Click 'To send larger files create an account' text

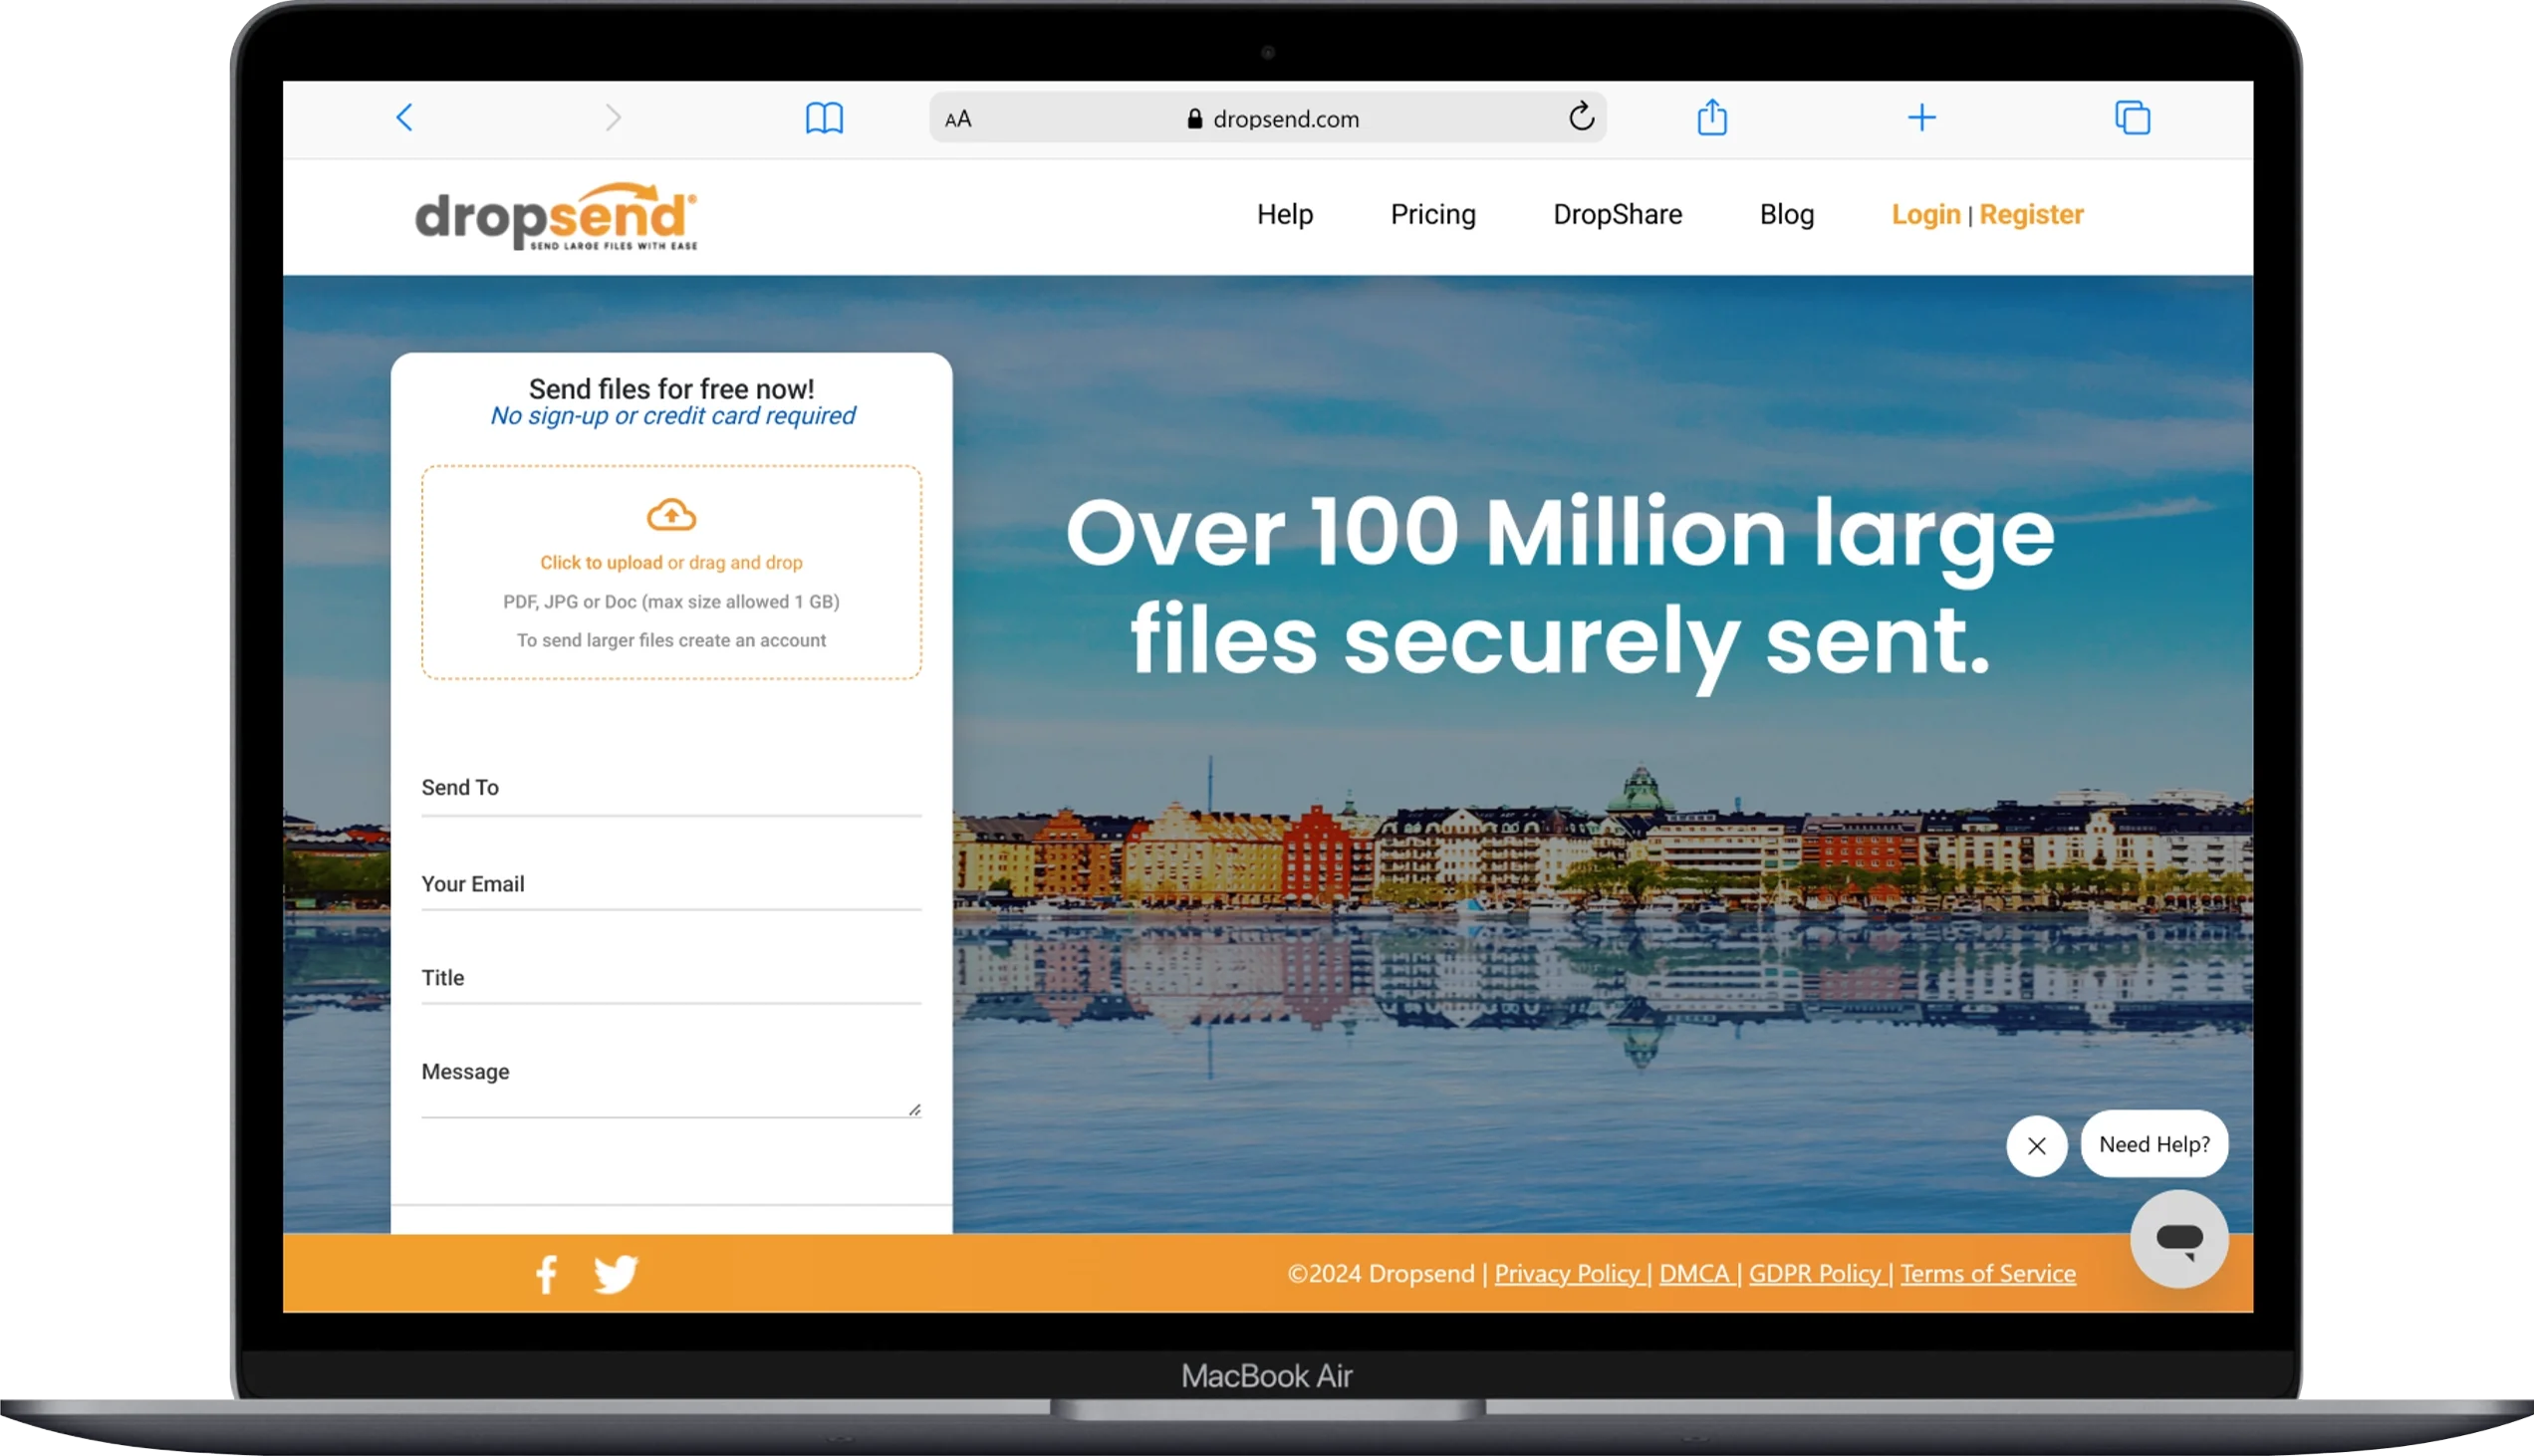[671, 641]
